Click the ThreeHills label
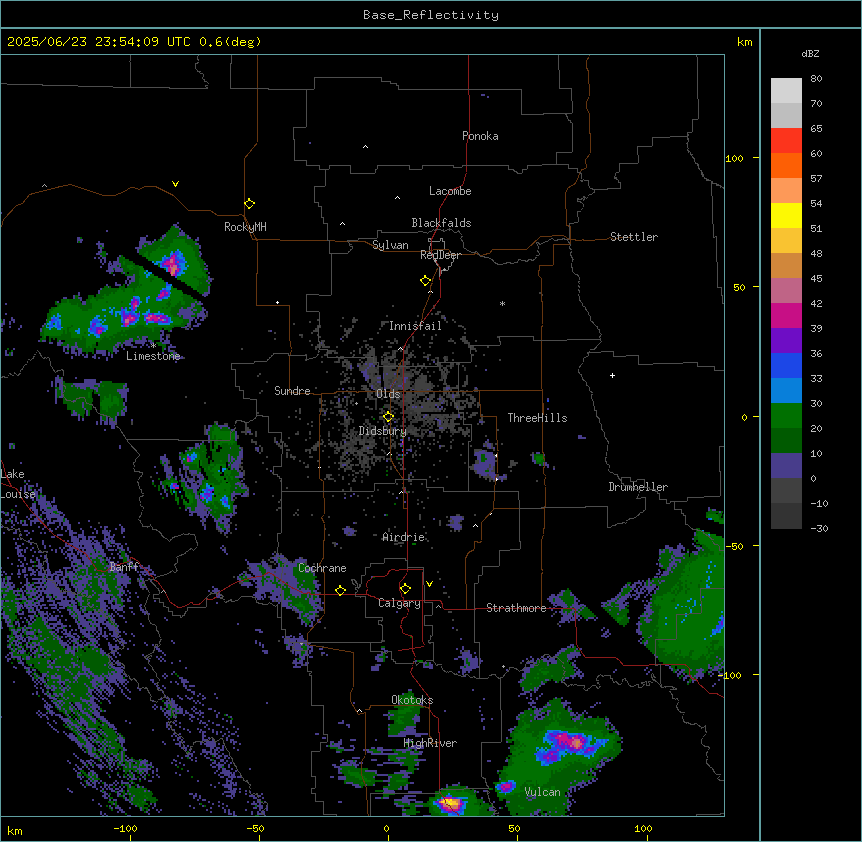862x842 pixels. tap(537, 418)
